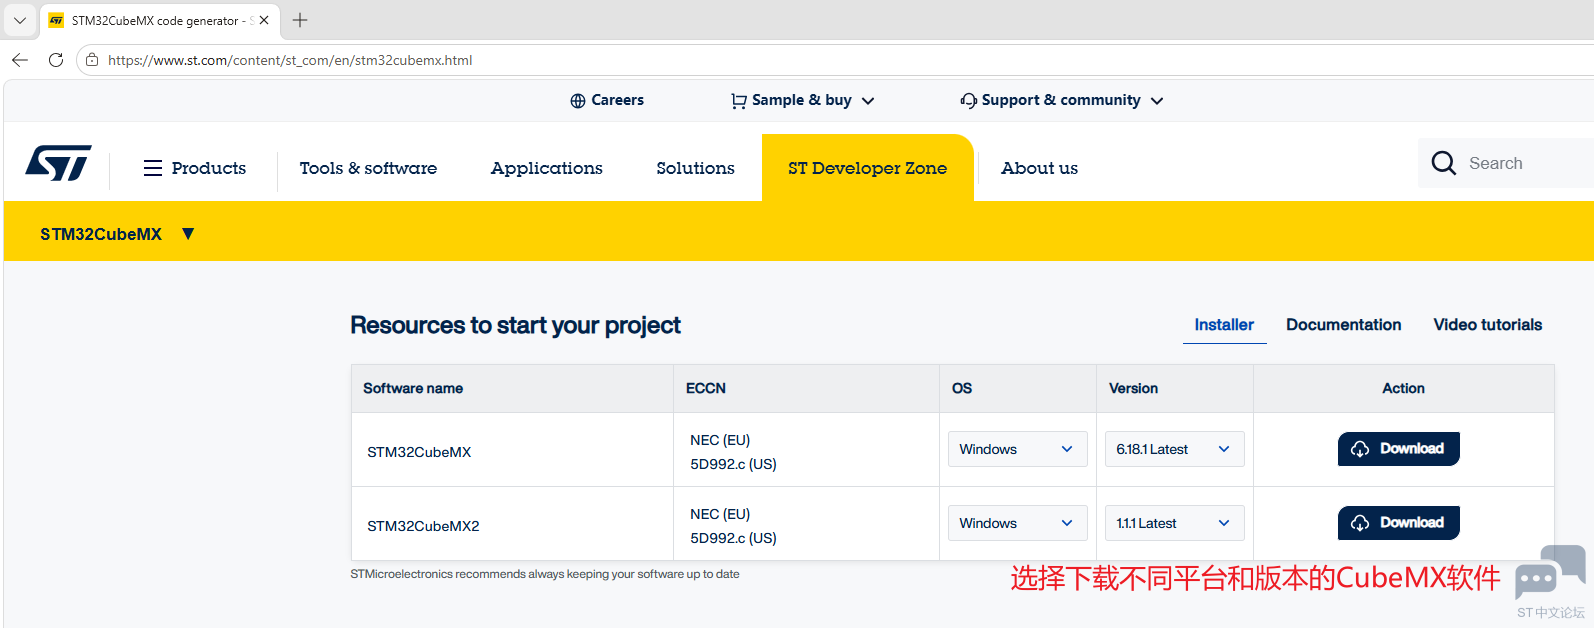Screen dimensions: 1594x628
Task: Click the STM32CubeMX title in yellow bar
Action: coord(101,234)
